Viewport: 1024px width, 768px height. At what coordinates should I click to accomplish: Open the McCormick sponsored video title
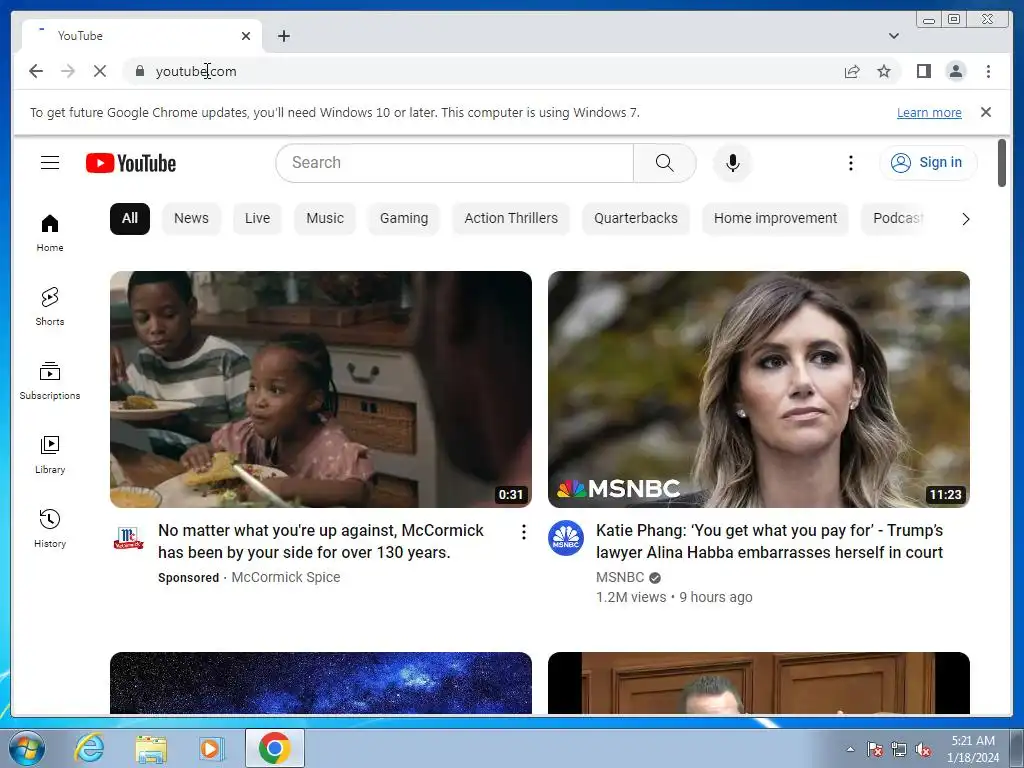[321, 541]
